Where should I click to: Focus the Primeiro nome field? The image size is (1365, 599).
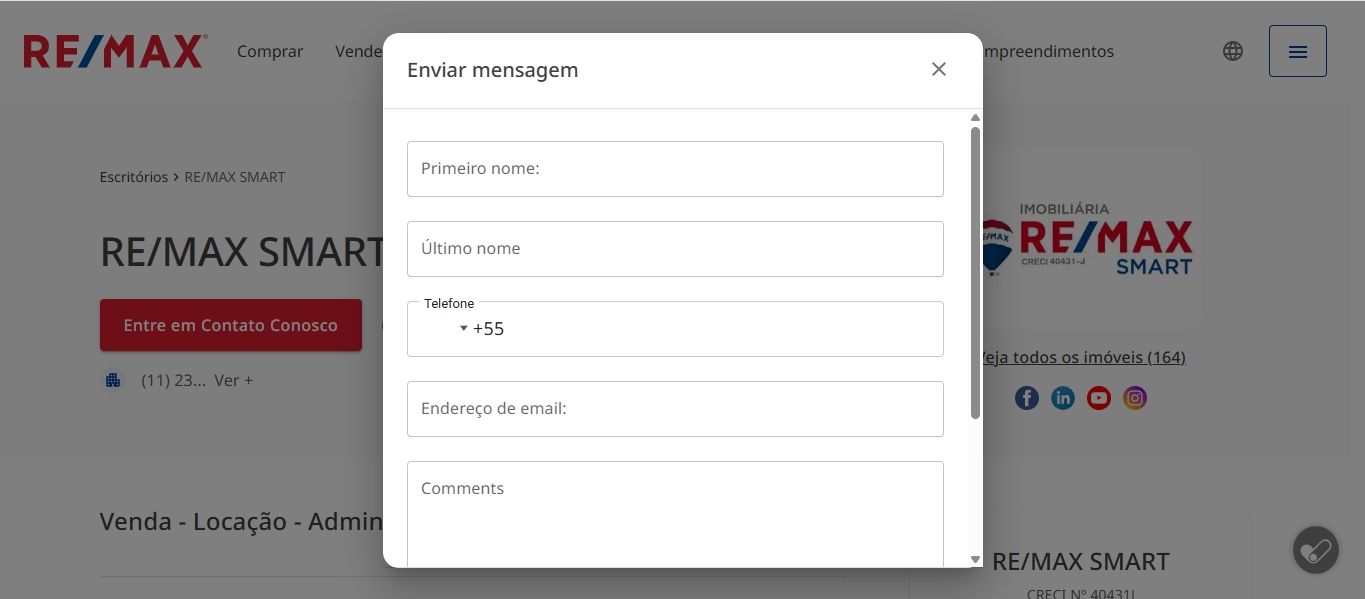pyautogui.click(x=675, y=169)
